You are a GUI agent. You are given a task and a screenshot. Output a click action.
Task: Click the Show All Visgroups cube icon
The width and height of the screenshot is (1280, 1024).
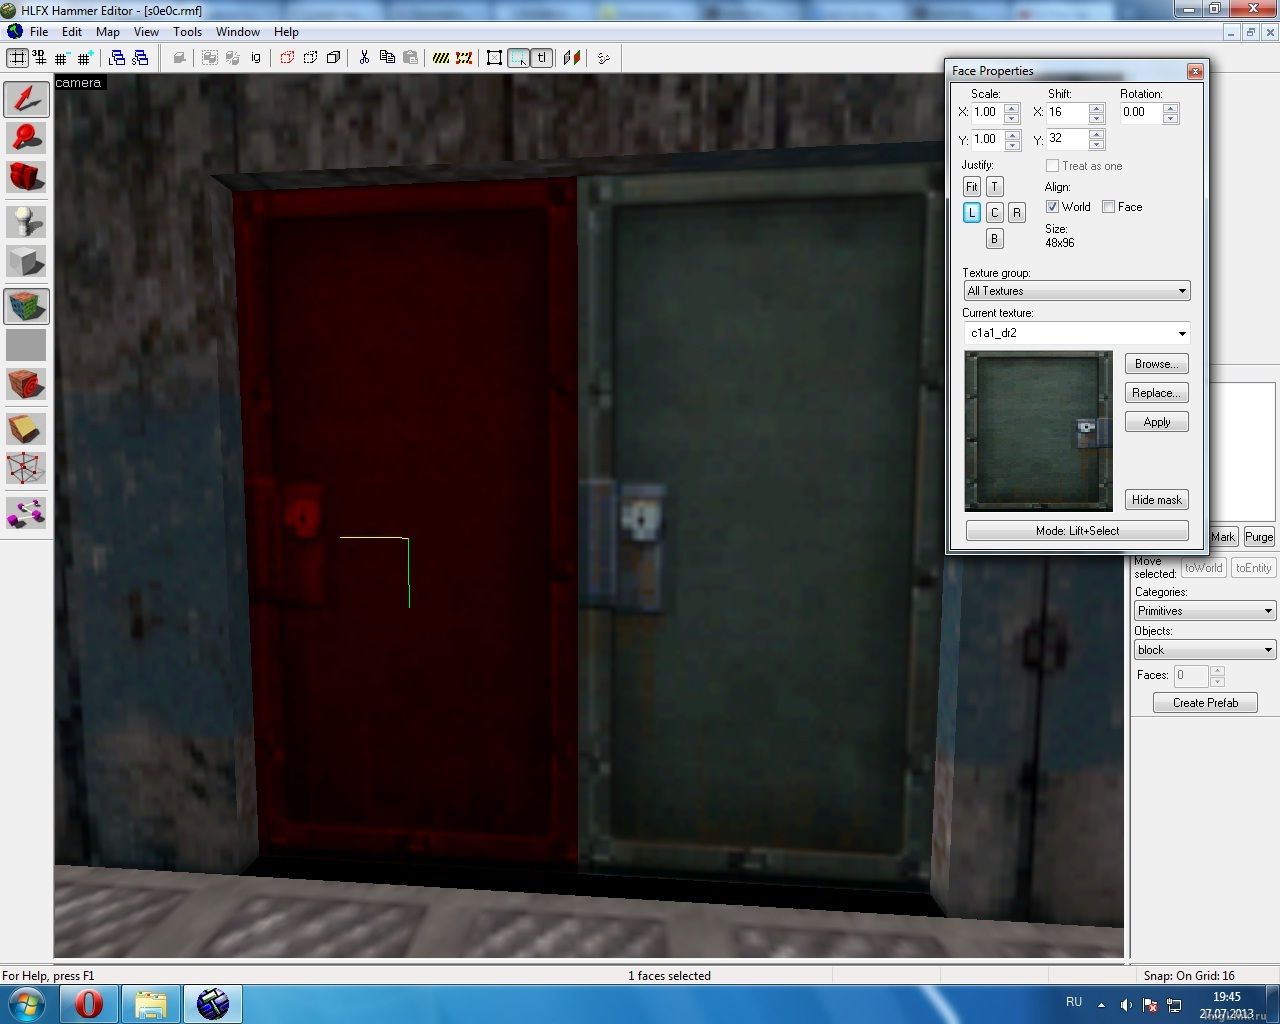tap(333, 58)
